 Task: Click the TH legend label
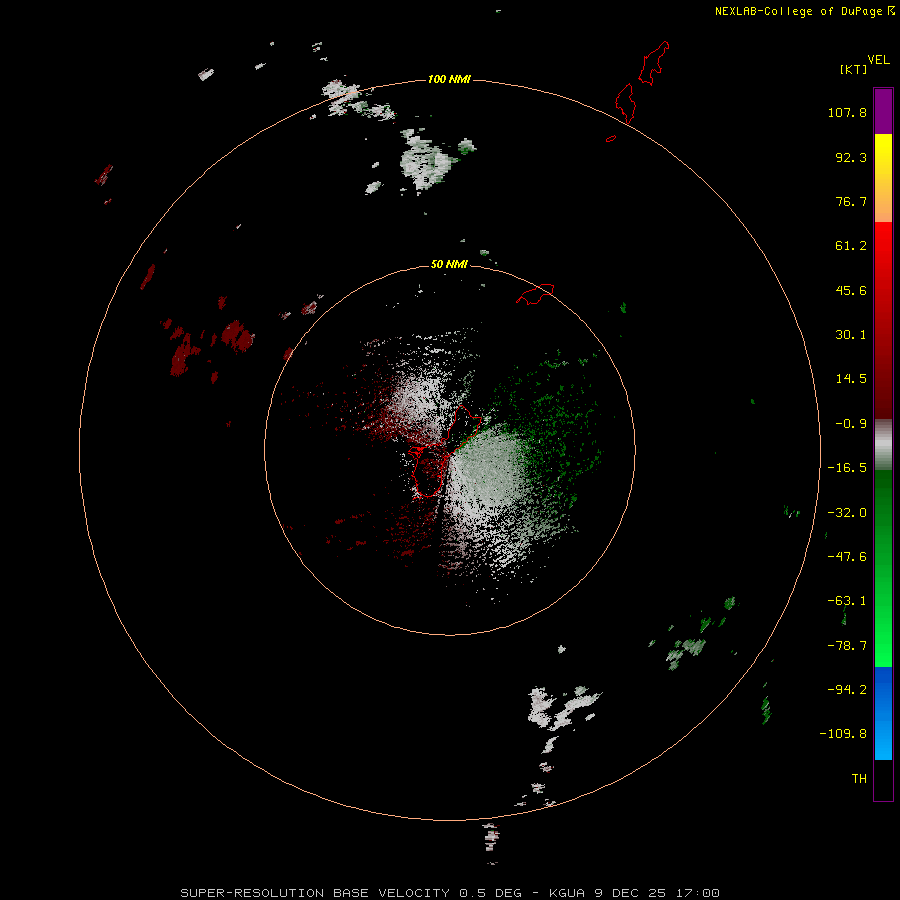click(x=859, y=779)
